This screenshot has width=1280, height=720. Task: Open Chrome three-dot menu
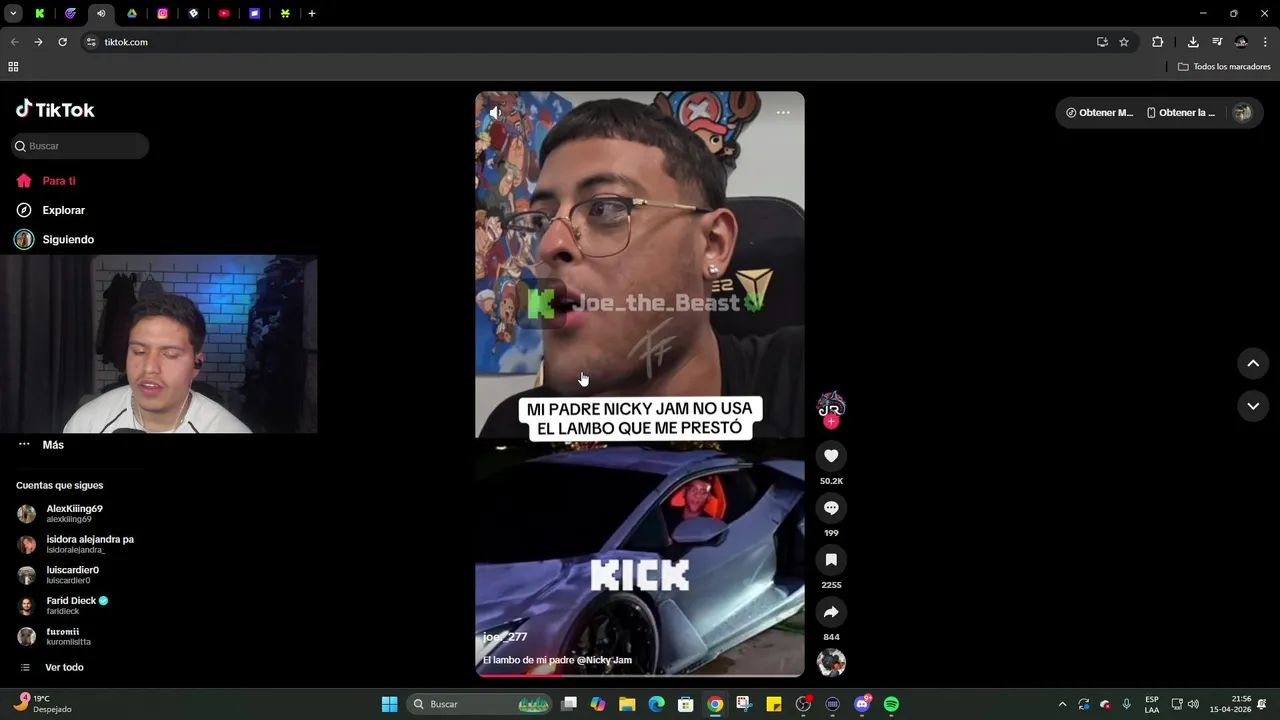1265,42
